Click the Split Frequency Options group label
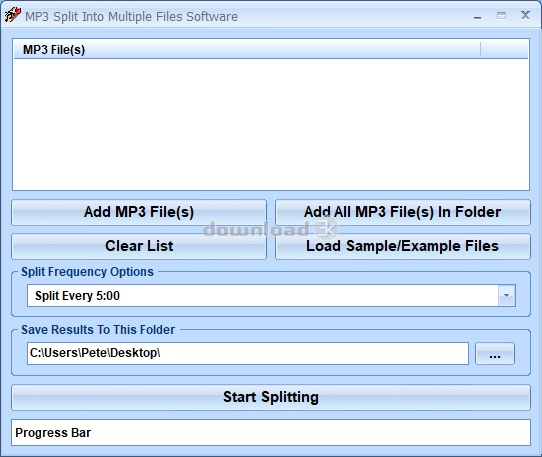542x457 pixels. click(x=87, y=272)
